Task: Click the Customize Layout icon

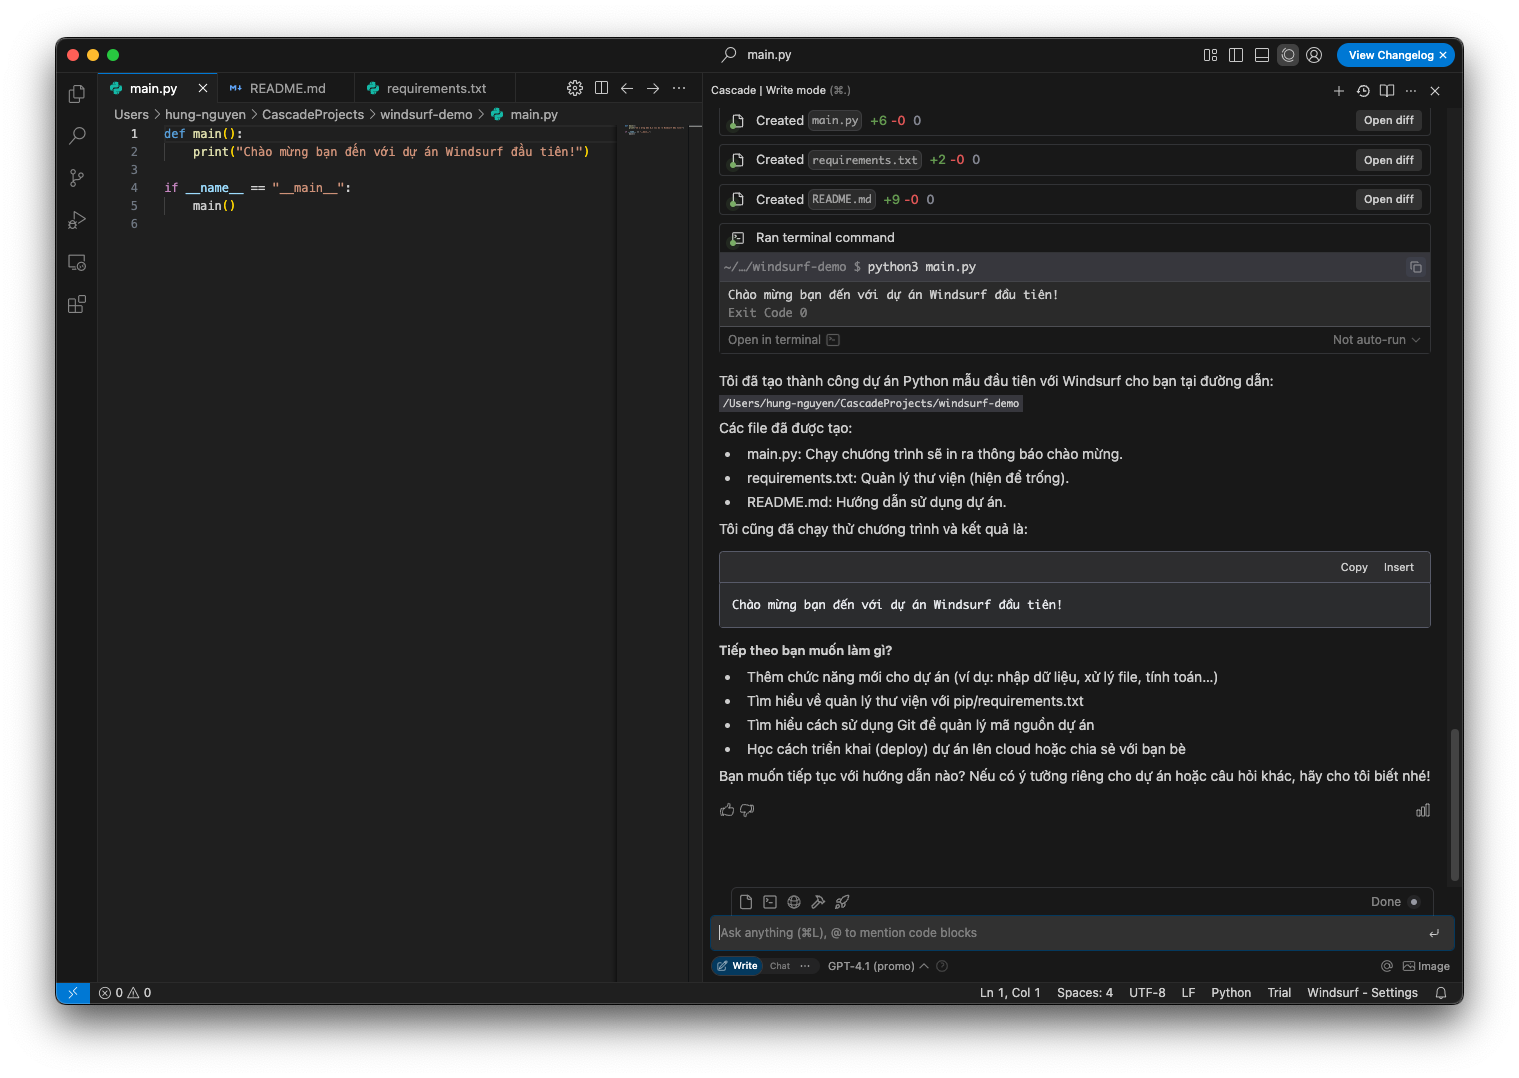Action: 1210,55
